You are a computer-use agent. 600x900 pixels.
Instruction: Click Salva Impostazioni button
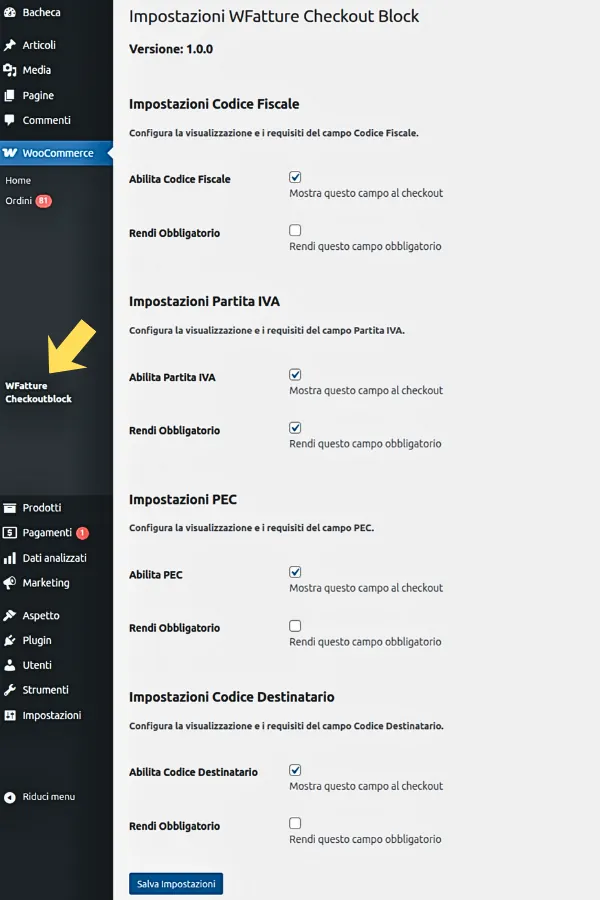point(176,884)
